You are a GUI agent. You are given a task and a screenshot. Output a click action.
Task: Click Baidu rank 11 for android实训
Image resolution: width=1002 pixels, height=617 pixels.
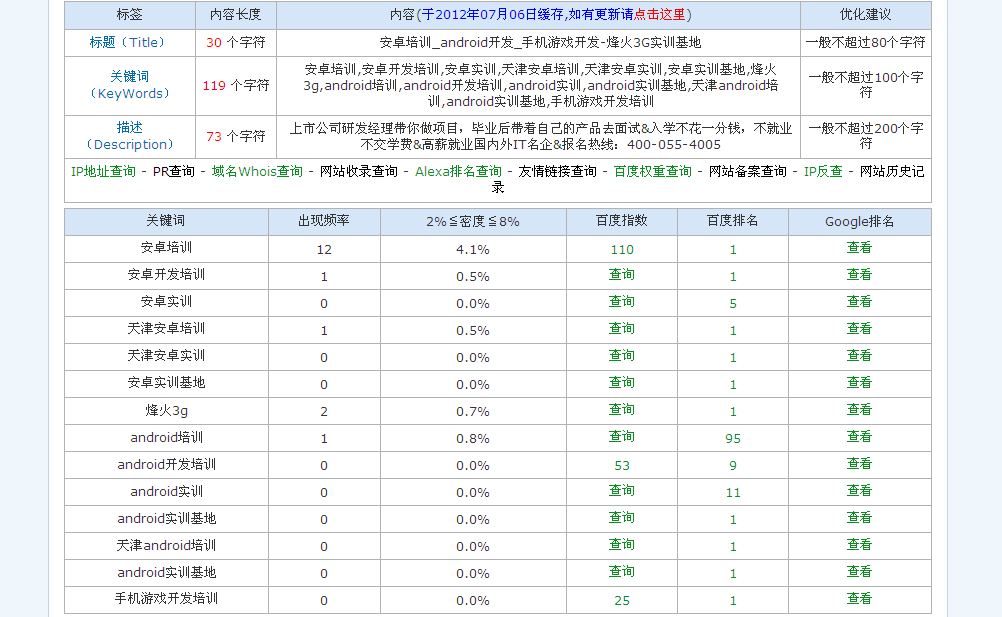[x=733, y=492]
